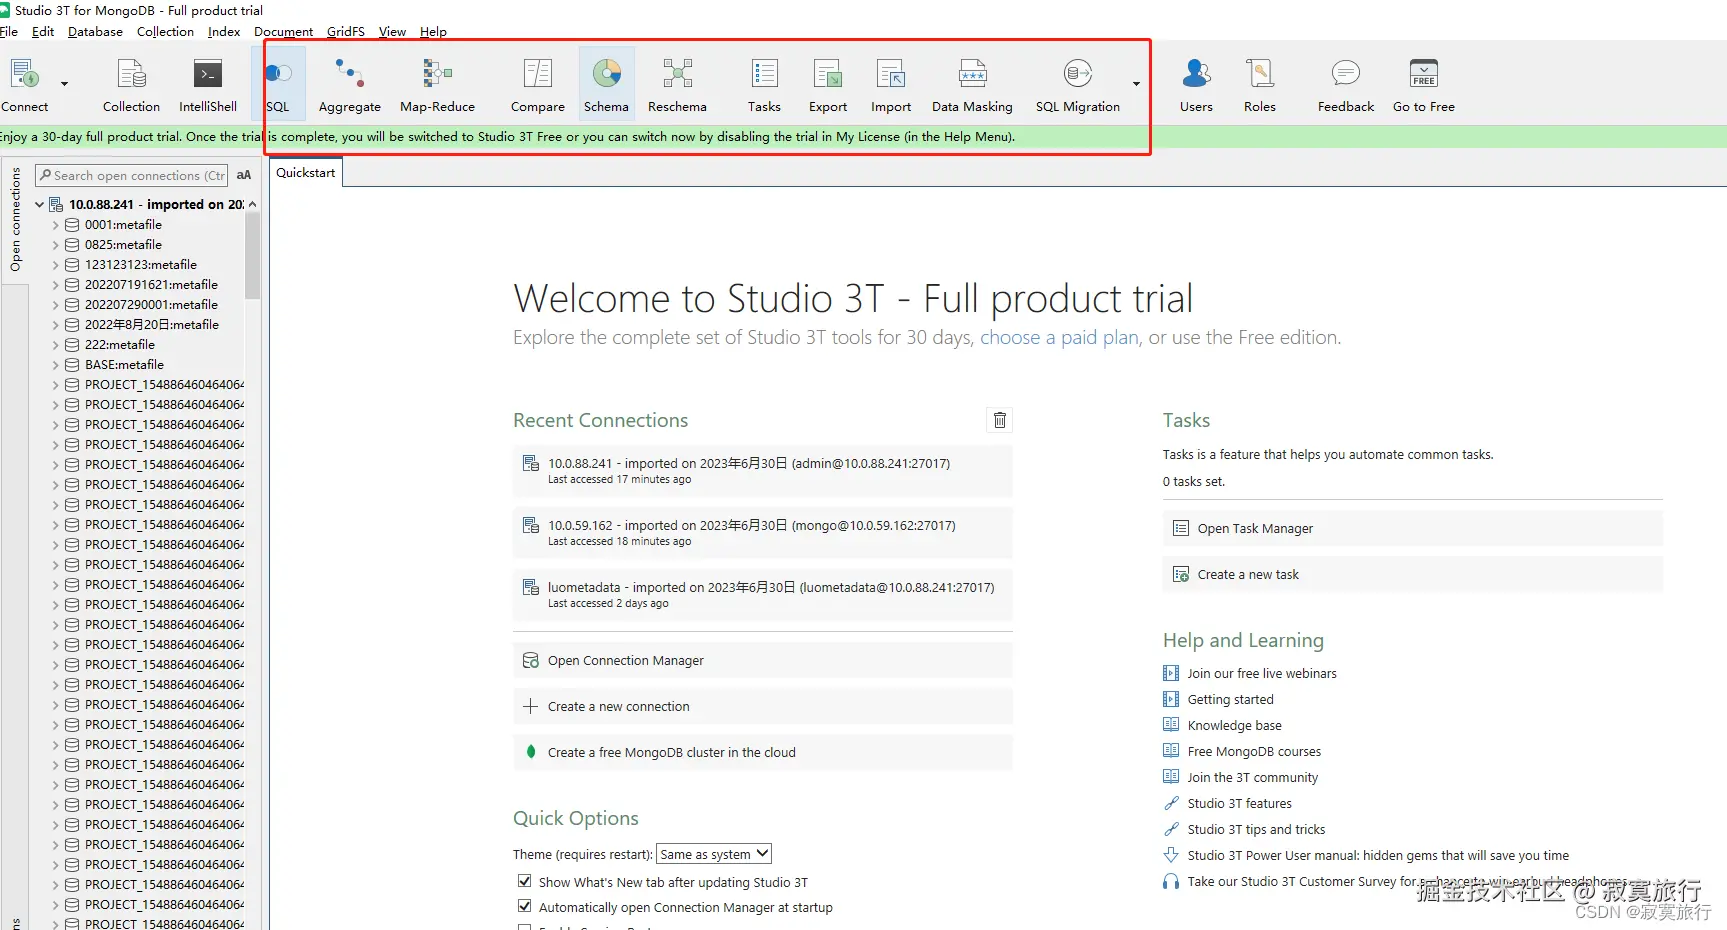The width and height of the screenshot is (1727, 930).
Task: Open Tasks from the toolbar
Action: pyautogui.click(x=764, y=84)
